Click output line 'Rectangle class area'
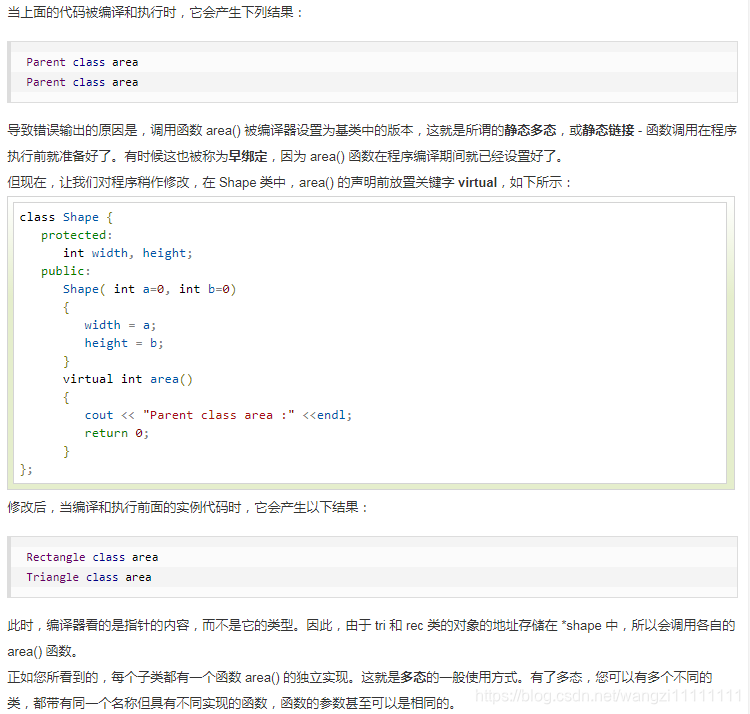Image resolution: width=750 pixels, height=714 pixels. pyautogui.click(x=92, y=557)
